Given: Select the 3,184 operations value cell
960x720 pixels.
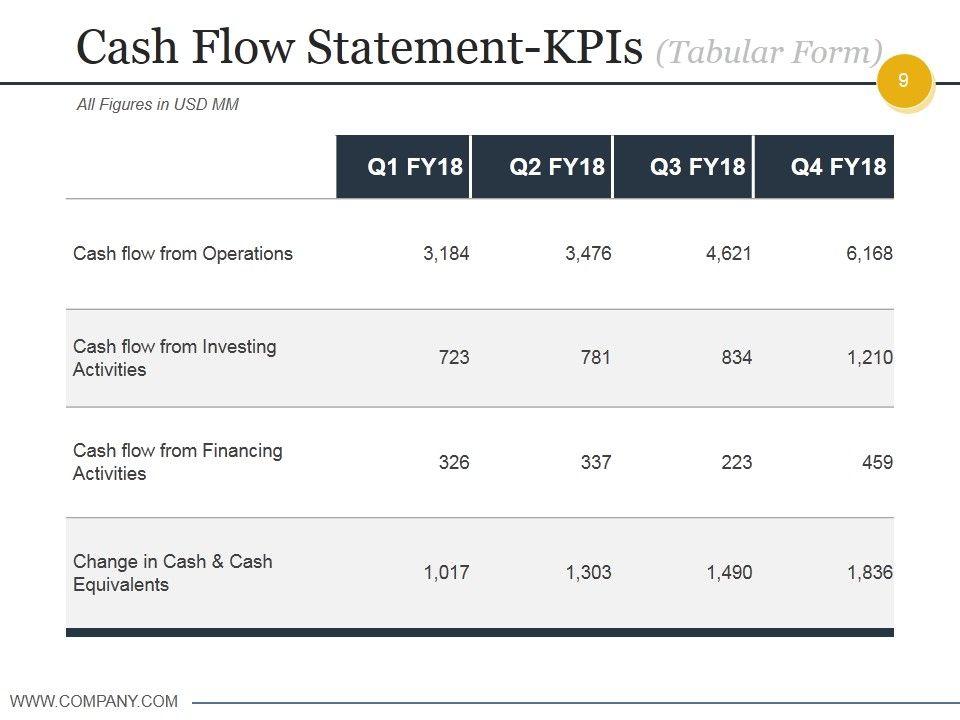Looking at the screenshot, I should click(446, 254).
